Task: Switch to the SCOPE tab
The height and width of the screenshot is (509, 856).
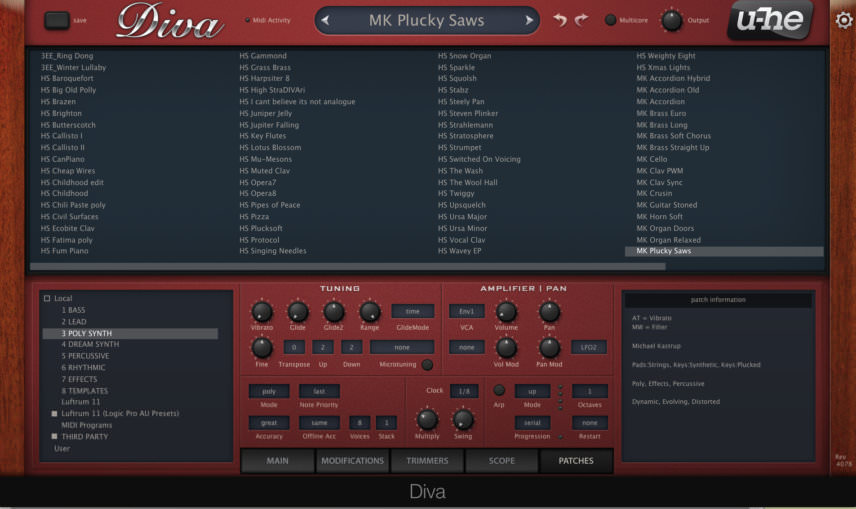Action: pyautogui.click(x=502, y=461)
